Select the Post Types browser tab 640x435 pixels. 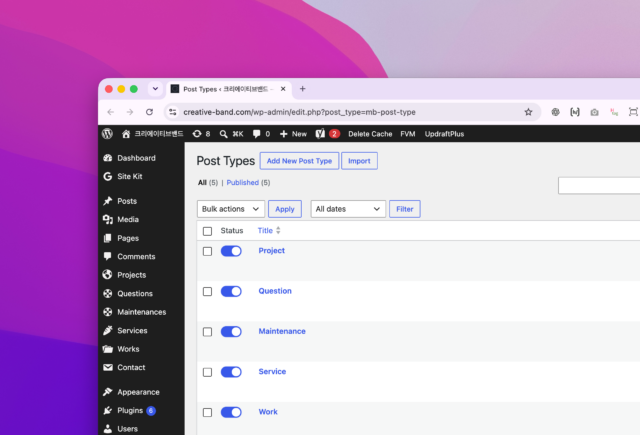229,89
